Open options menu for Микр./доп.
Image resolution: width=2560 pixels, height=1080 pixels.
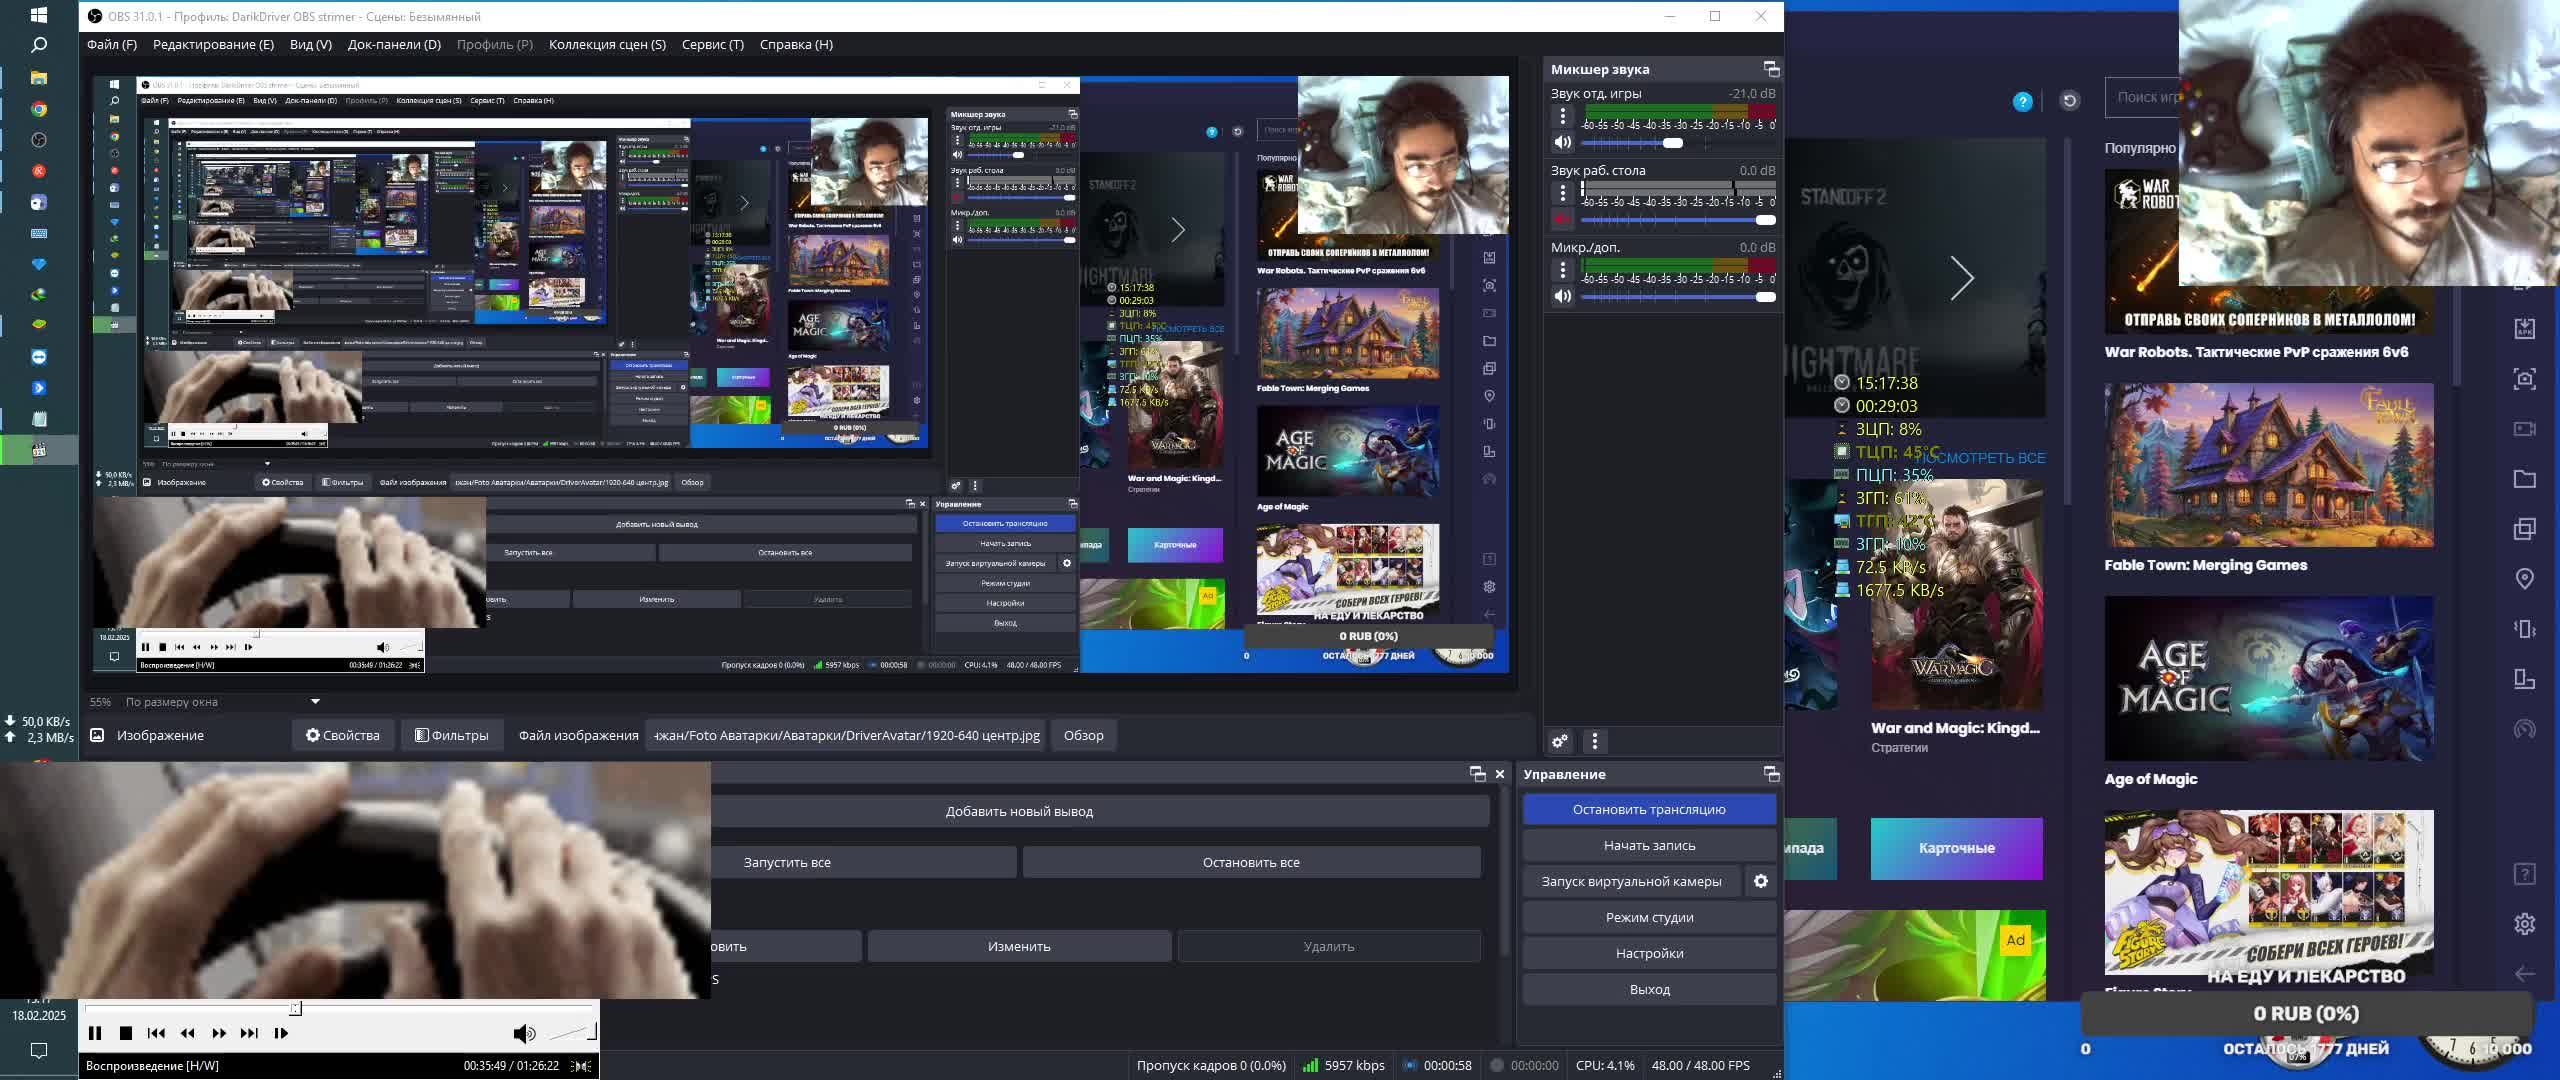(1563, 270)
